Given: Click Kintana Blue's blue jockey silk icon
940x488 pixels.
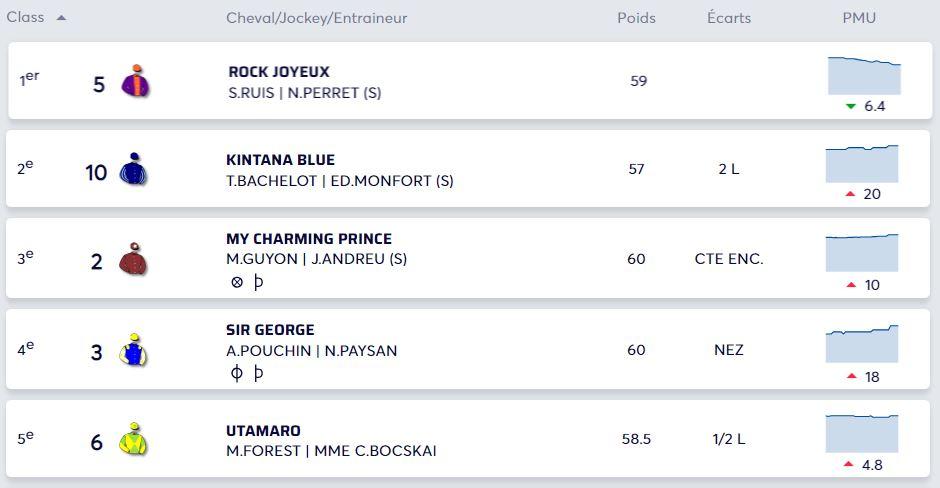Looking at the screenshot, I should pyautogui.click(x=132, y=170).
